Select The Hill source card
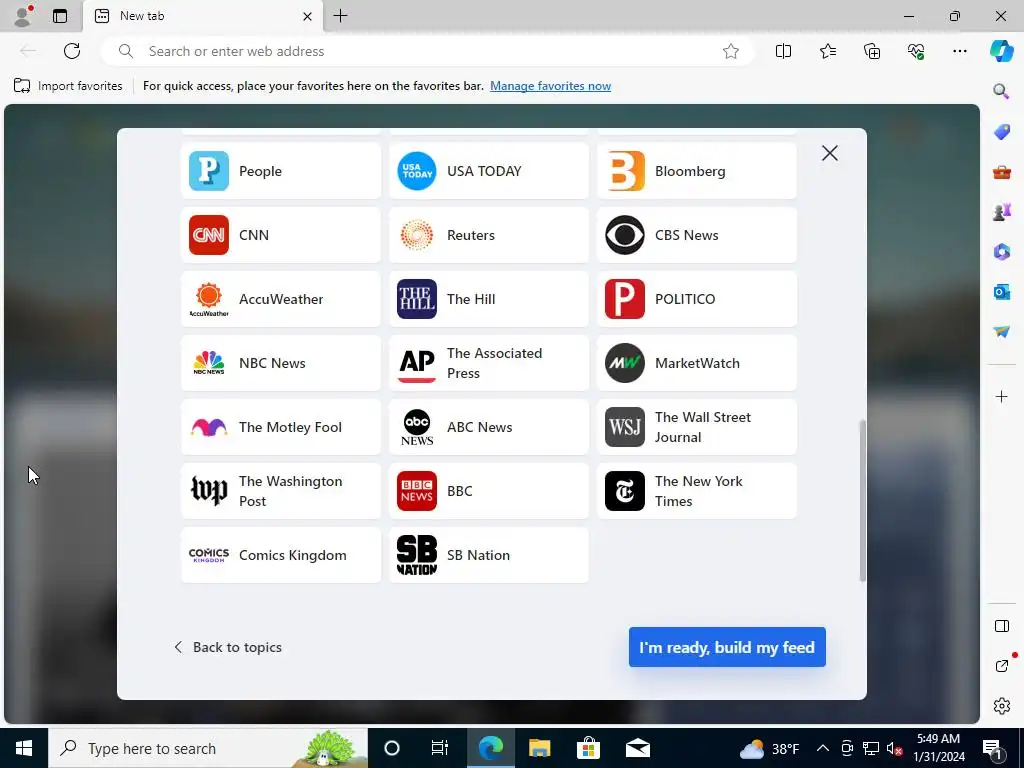1024x768 pixels. point(488,299)
